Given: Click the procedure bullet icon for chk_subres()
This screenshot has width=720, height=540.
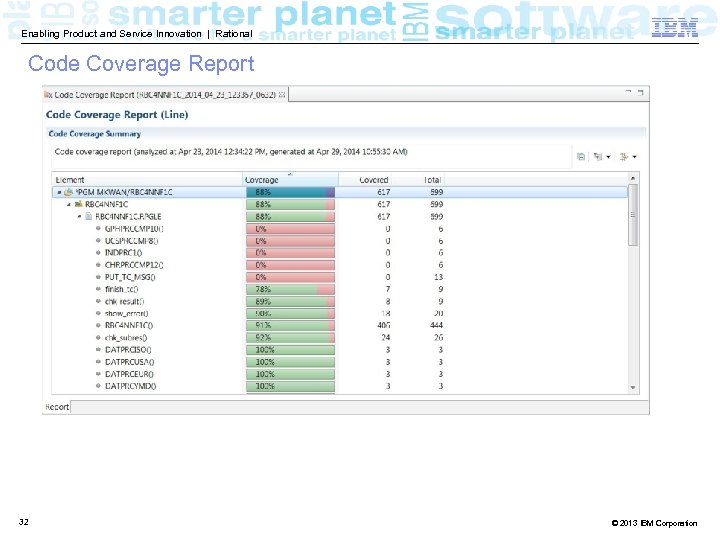Looking at the screenshot, I should [98, 338].
